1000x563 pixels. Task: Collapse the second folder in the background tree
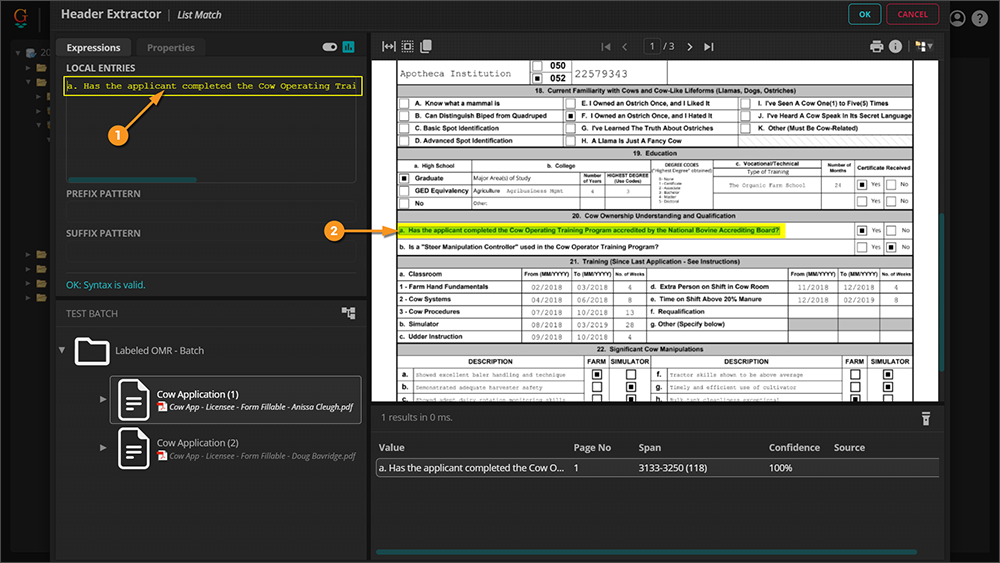[x=28, y=82]
